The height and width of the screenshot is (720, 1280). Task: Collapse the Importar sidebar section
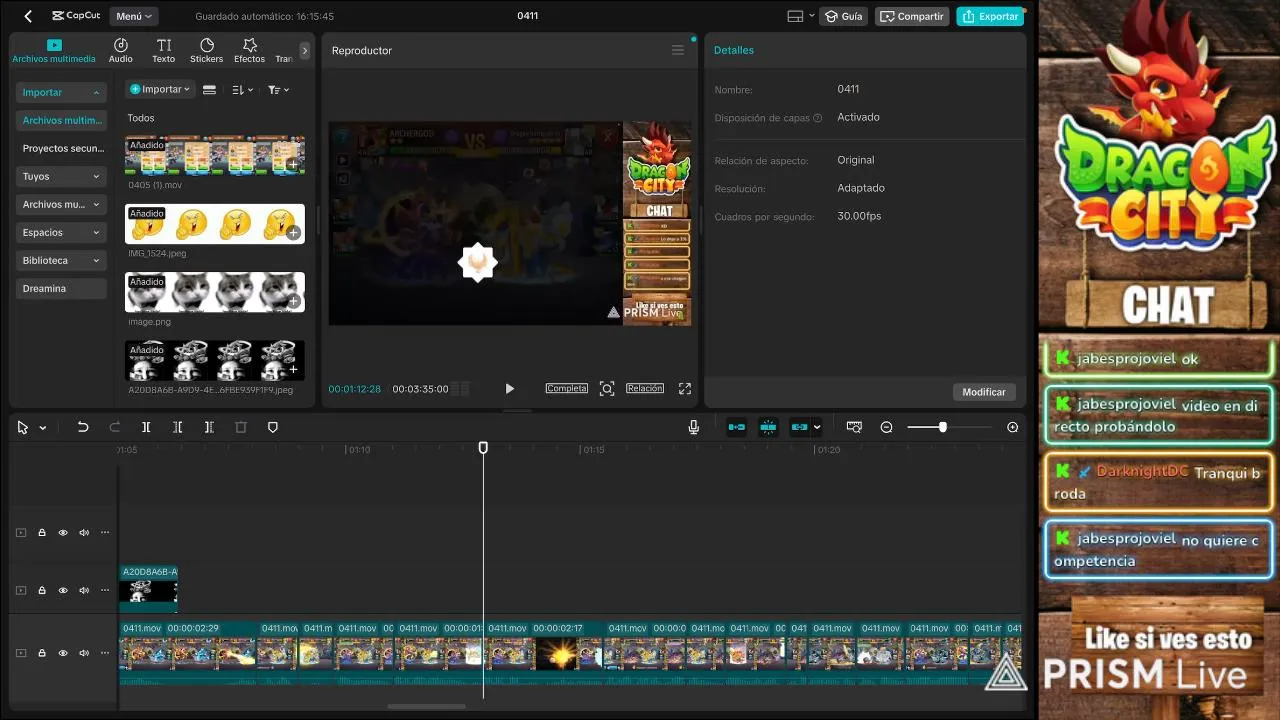[61, 92]
